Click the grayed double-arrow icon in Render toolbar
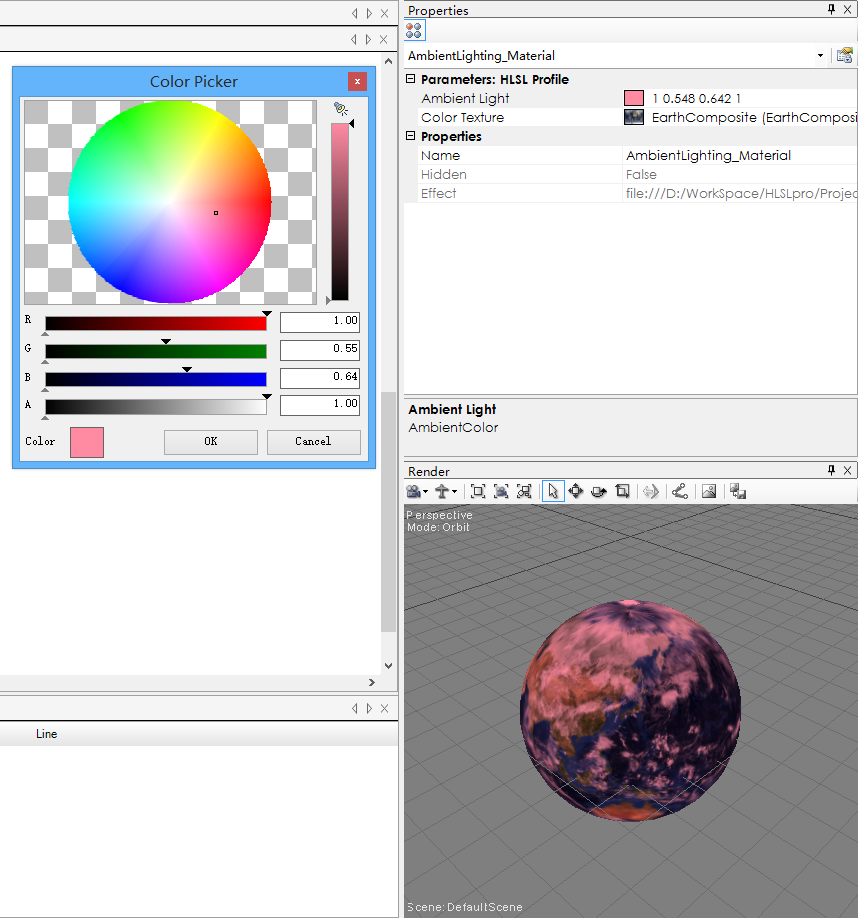Viewport: 858px width, 918px height. [x=650, y=491]
